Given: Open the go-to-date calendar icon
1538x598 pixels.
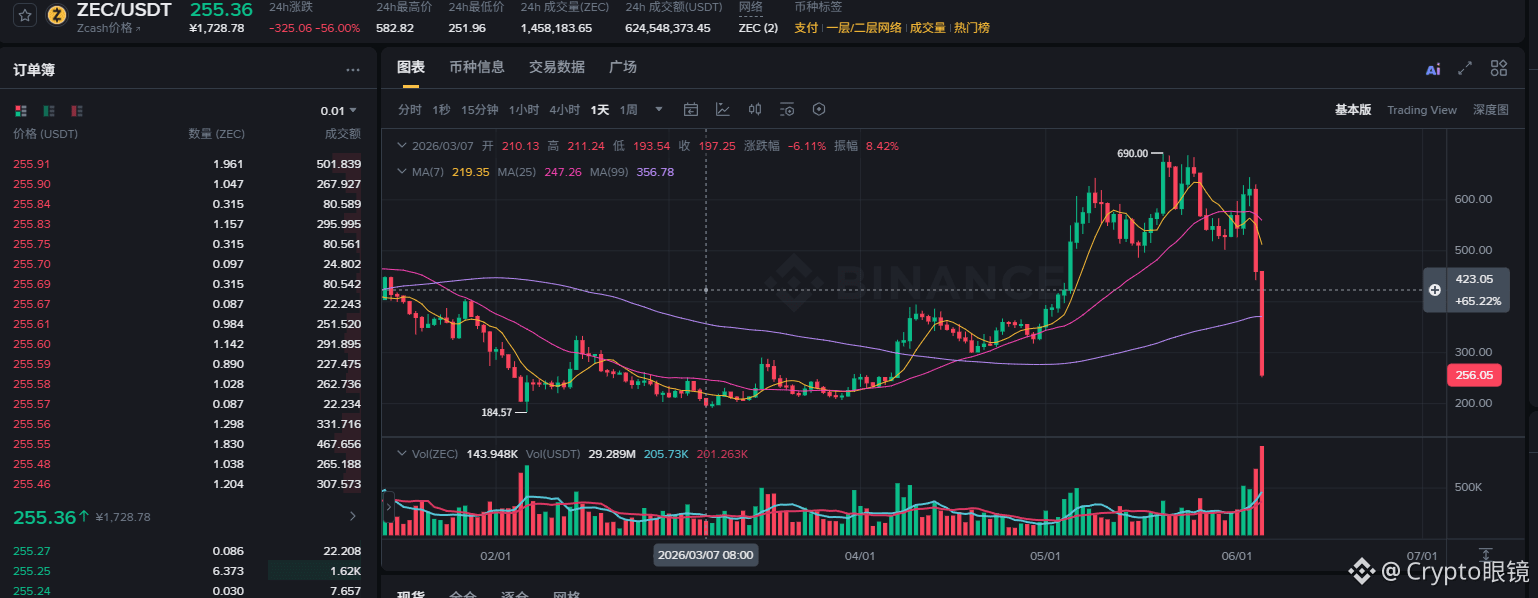Looking at the screenshot, I should click(690, 109).
